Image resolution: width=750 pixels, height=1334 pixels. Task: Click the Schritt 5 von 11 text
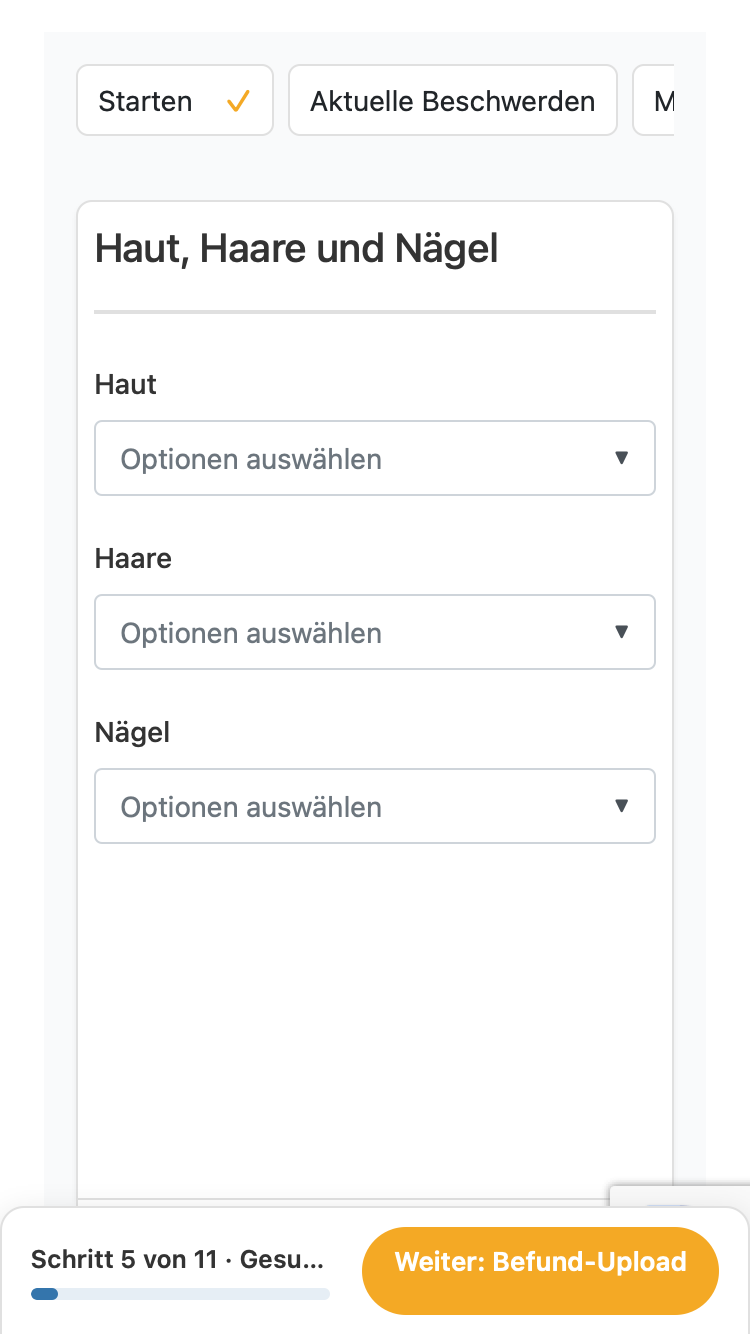click(x=124, y=1259)
